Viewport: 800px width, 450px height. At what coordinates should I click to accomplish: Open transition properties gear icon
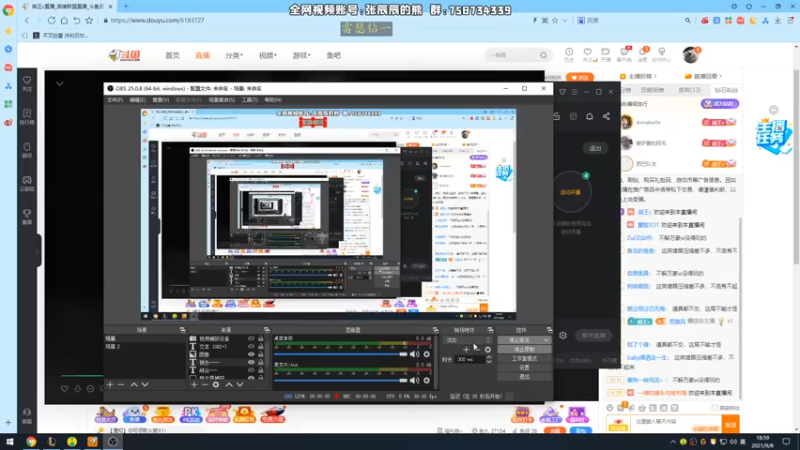[488, 349]
